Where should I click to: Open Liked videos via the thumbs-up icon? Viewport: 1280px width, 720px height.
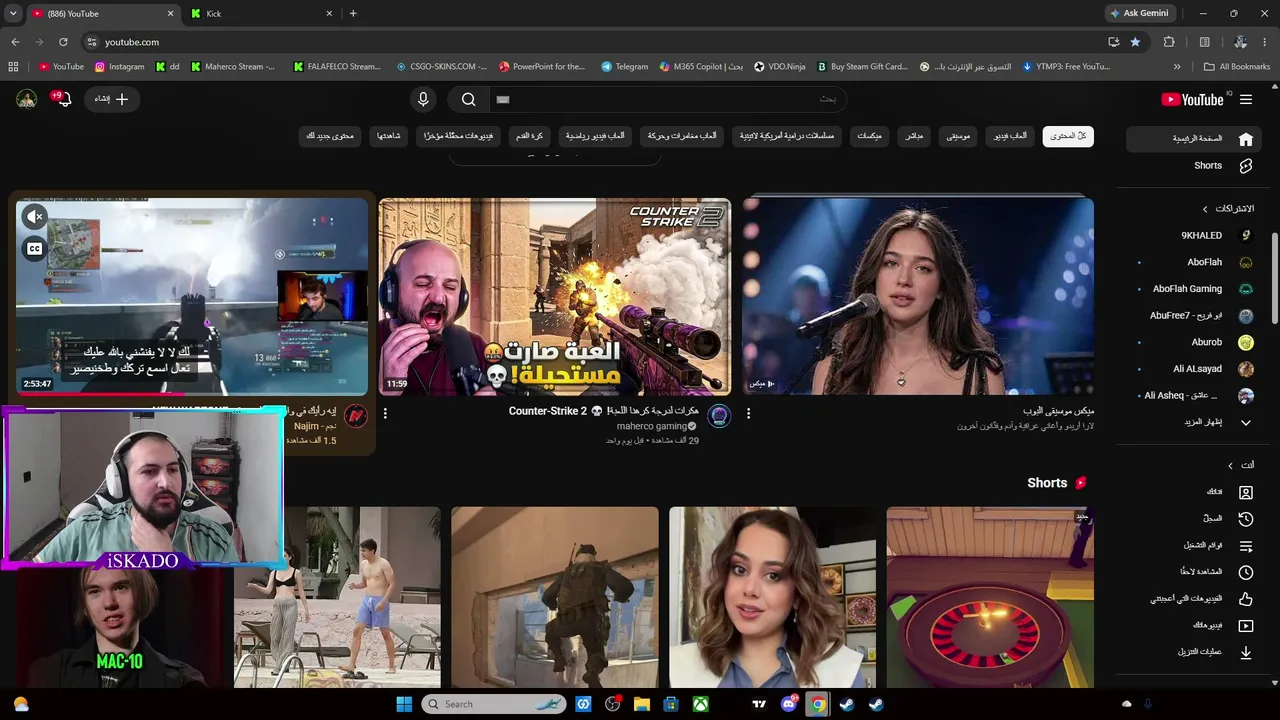[x=1246, y=599]
